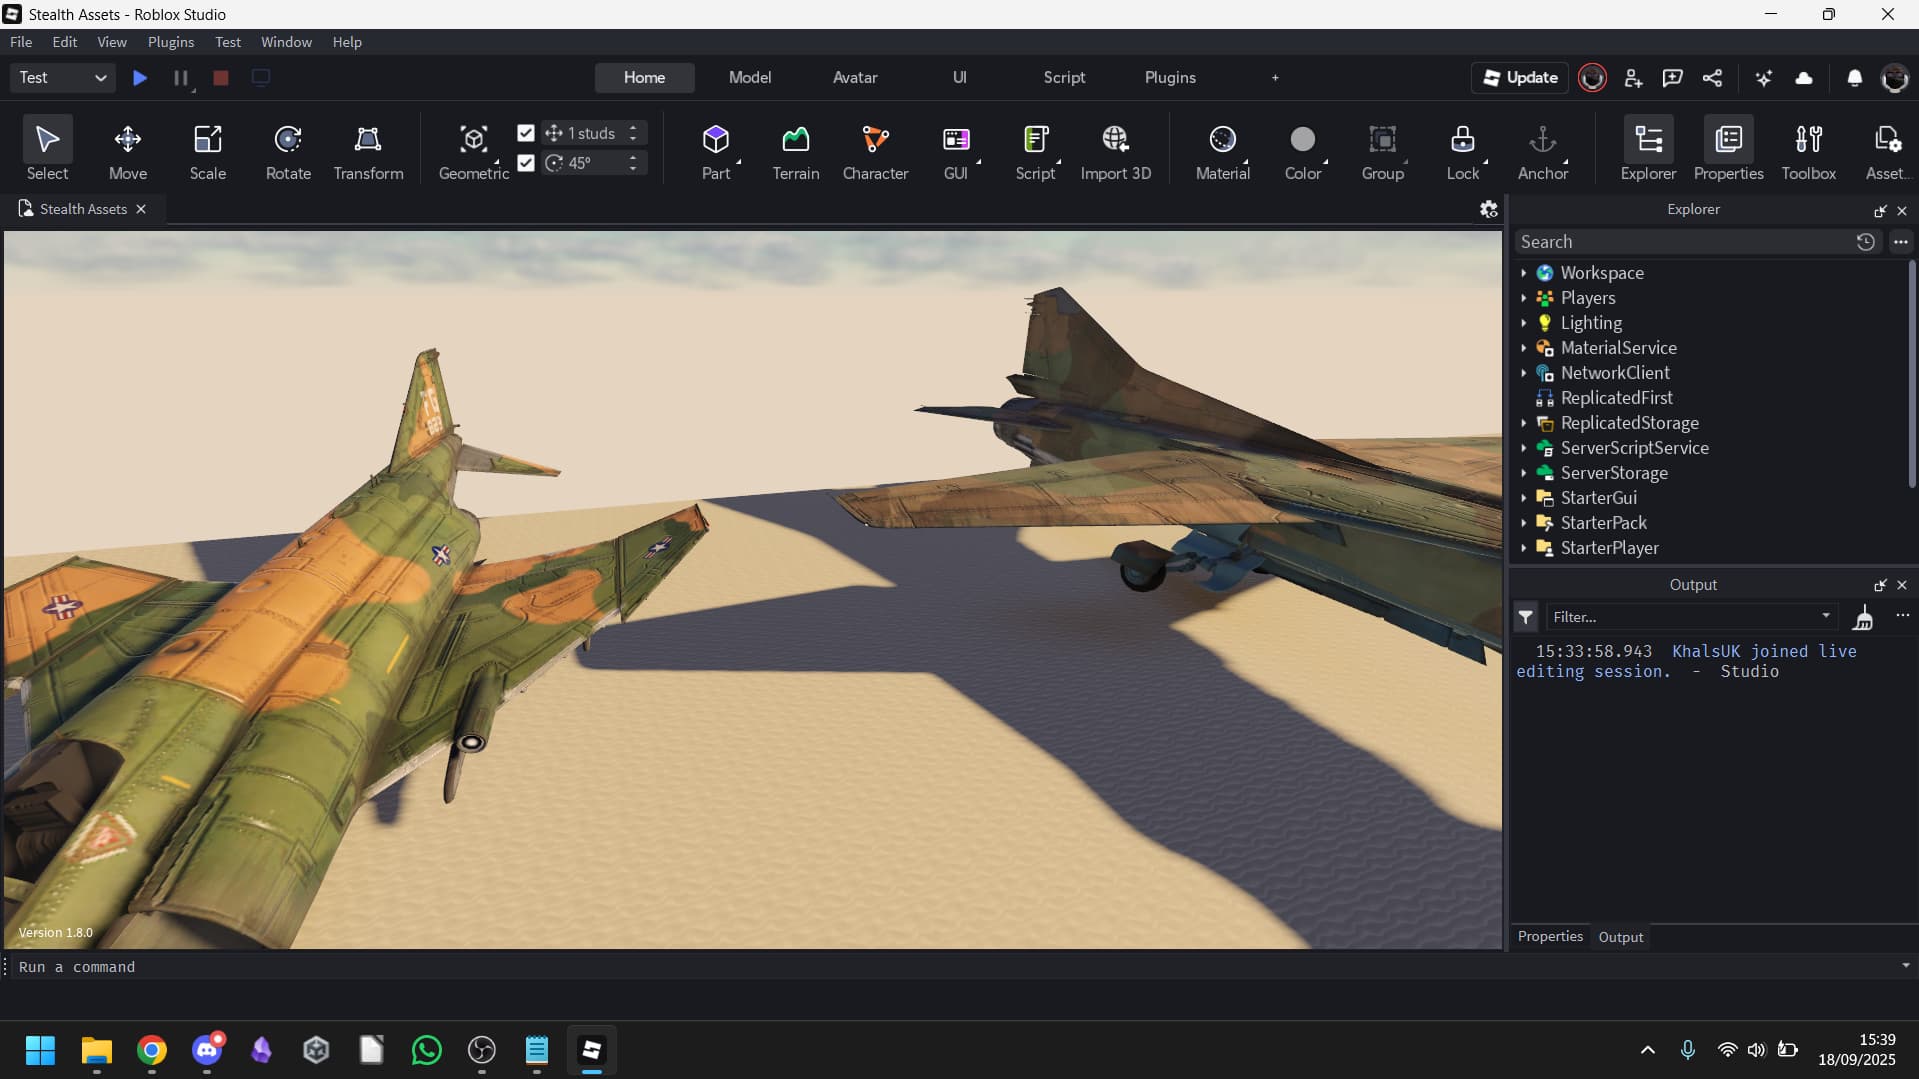The image size is (1919, 1079).
Task: Toggle rotation snapping checkbox for 45°
Action: point(526,163)
